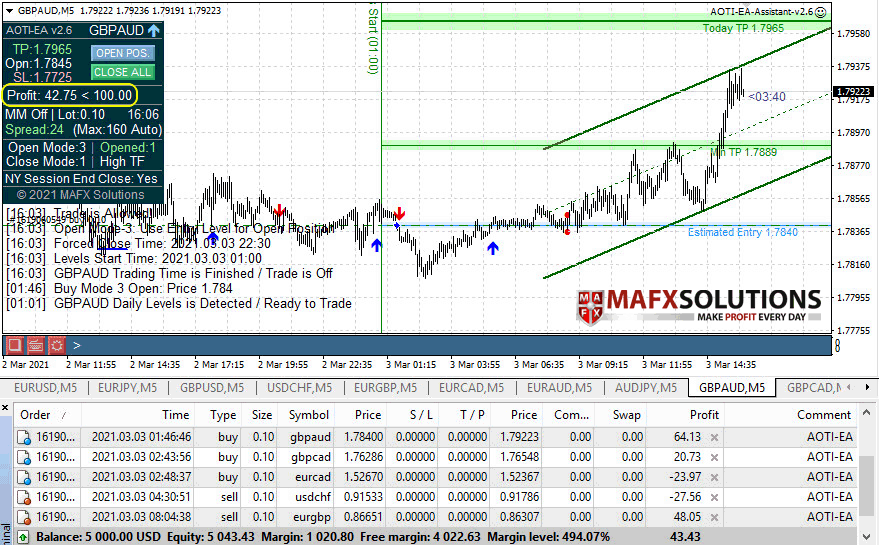
Task: Click the eurcad profit value -23.97
Action: pos(685,477)
